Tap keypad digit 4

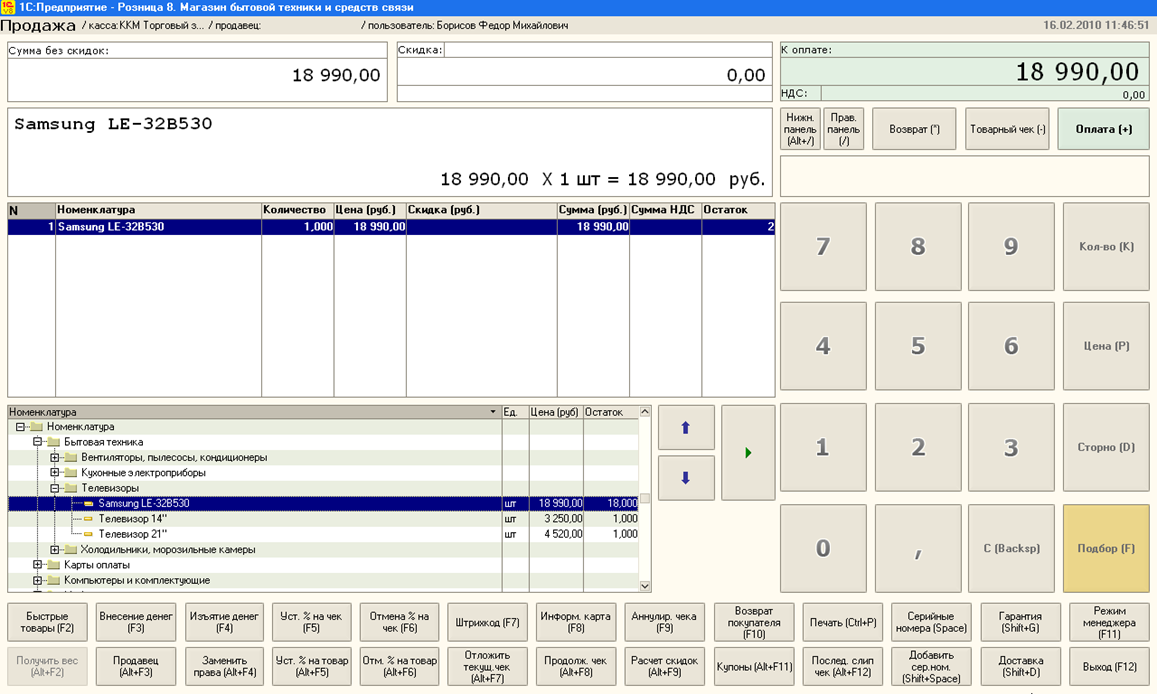coord(823,346)
